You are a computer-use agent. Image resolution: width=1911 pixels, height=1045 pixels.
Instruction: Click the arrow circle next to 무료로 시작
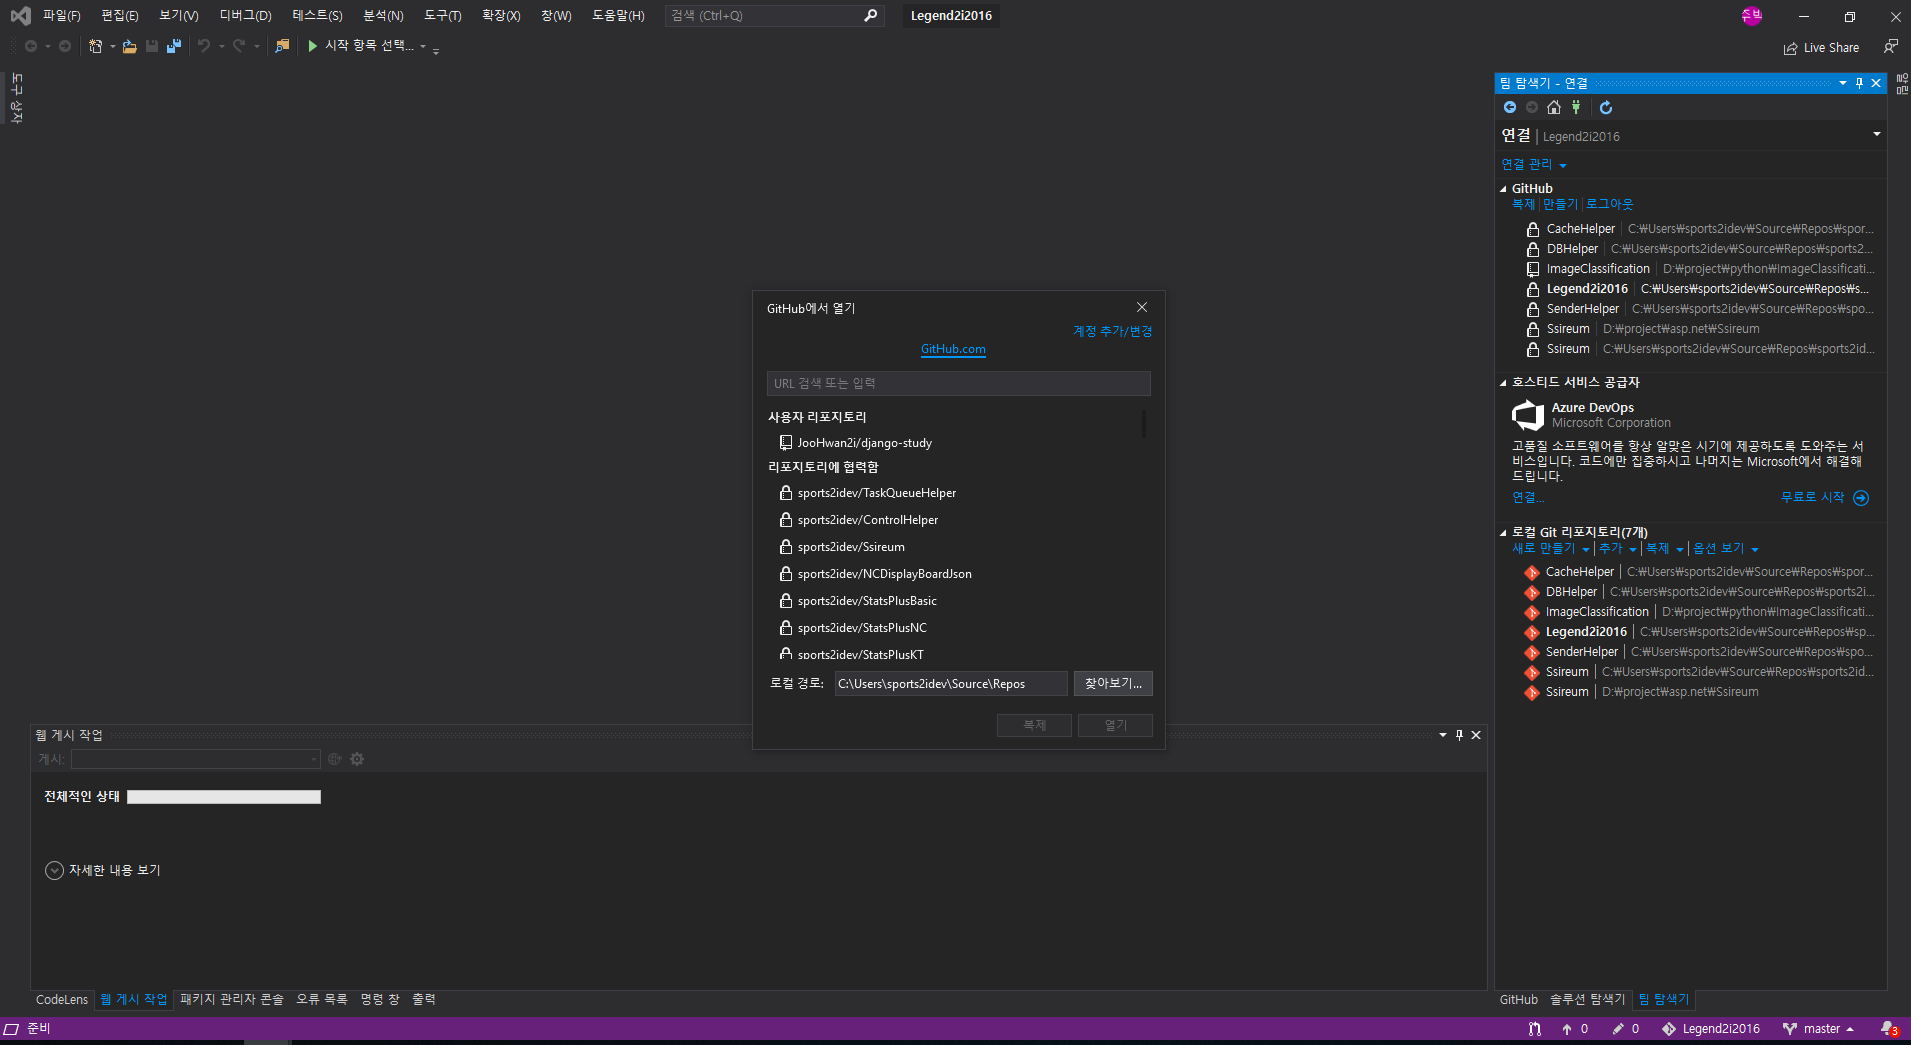[x=1861, y=498]
